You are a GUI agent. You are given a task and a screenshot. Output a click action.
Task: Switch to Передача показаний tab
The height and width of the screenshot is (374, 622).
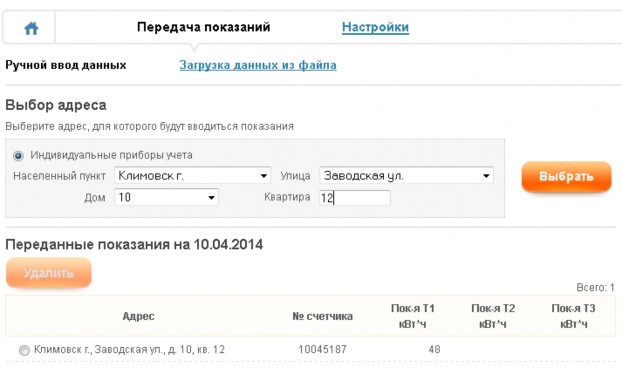[203, 27]
